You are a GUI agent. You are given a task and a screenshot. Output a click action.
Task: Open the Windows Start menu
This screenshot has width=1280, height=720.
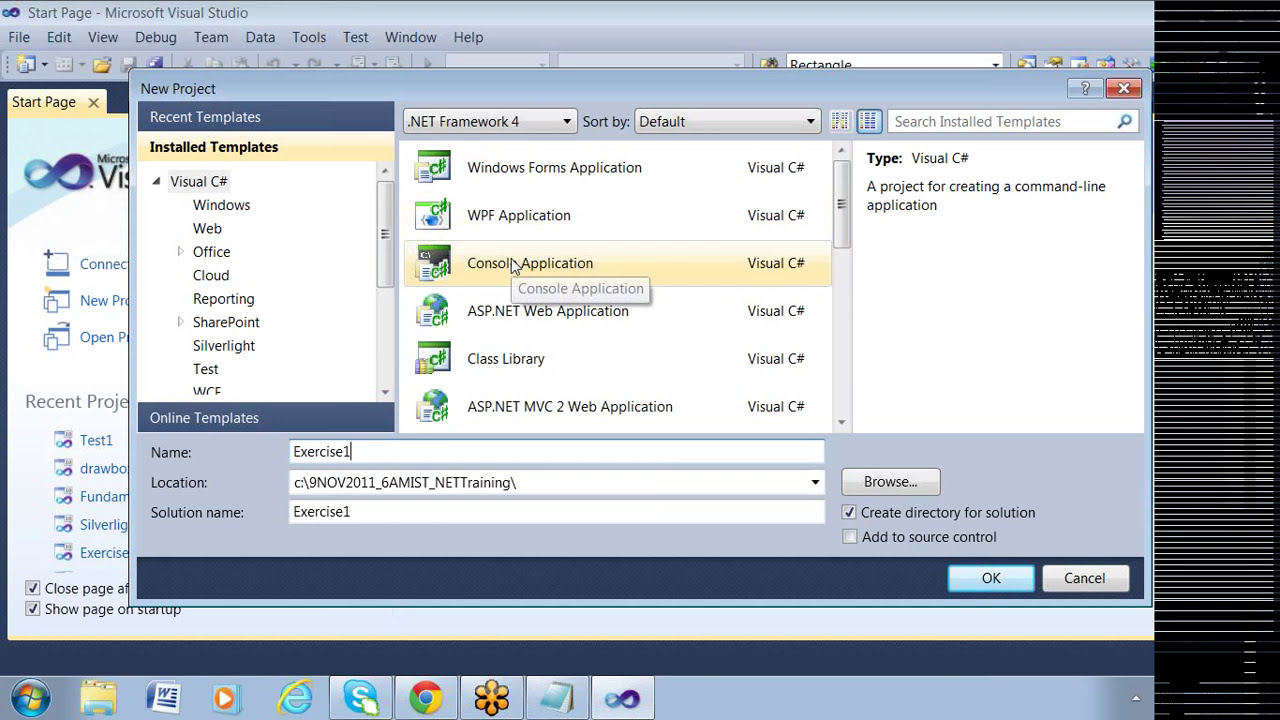pos(29,697)
